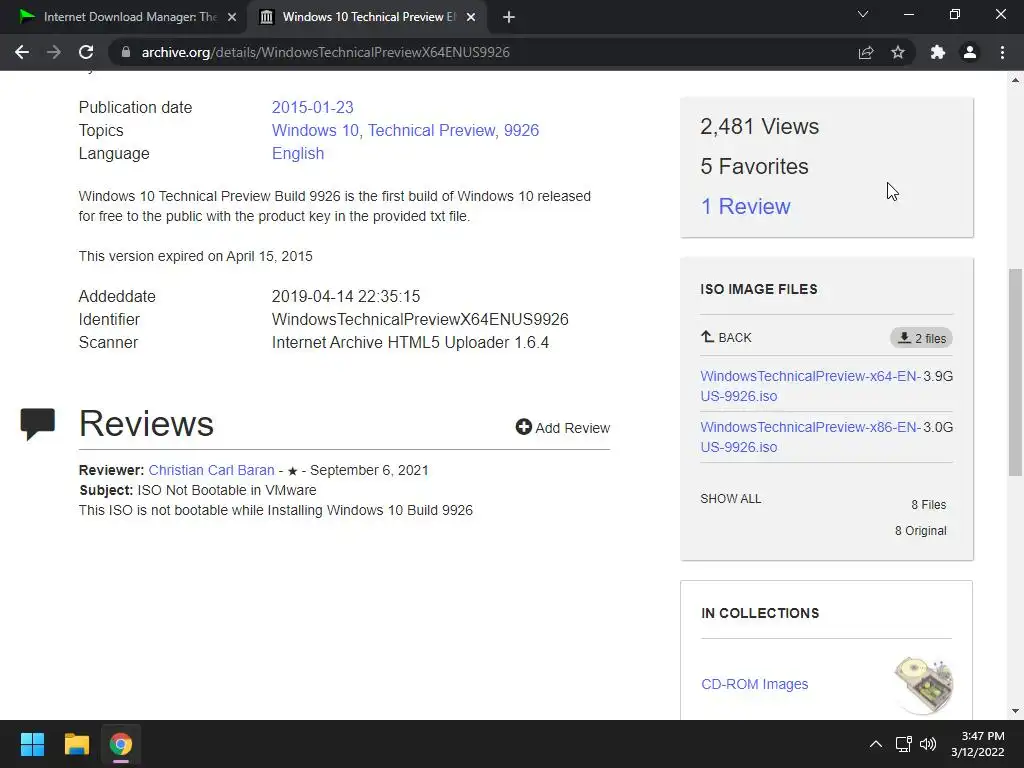Viewport: 1024px width, 768px height.
Task: Go back using the browser back arrow
Action: point(22,52)
